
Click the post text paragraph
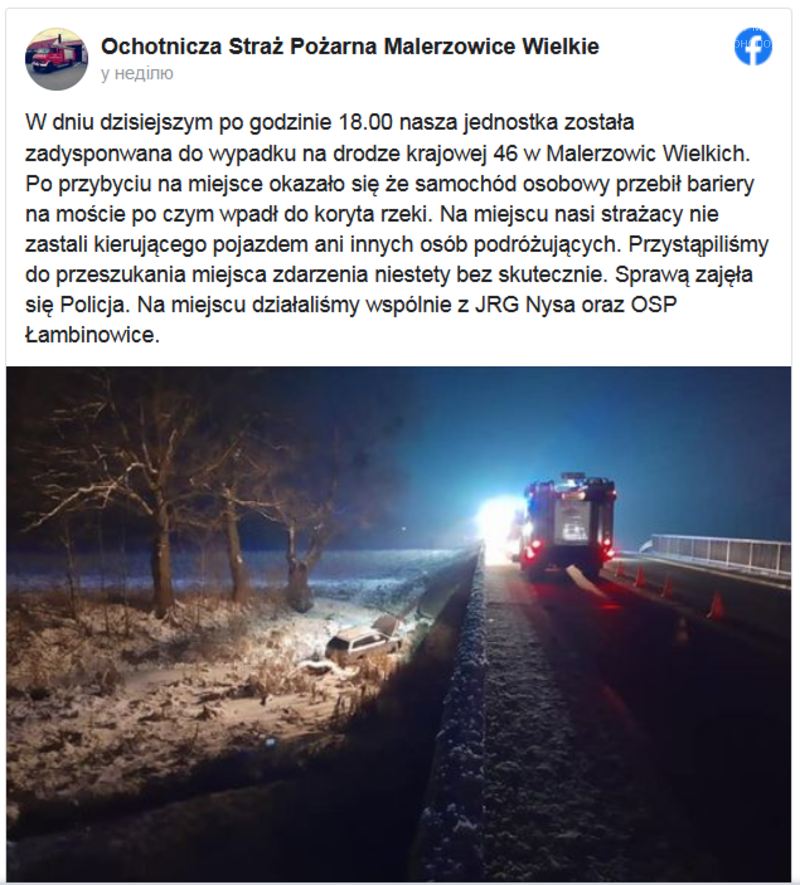click(x=397, y=229)
